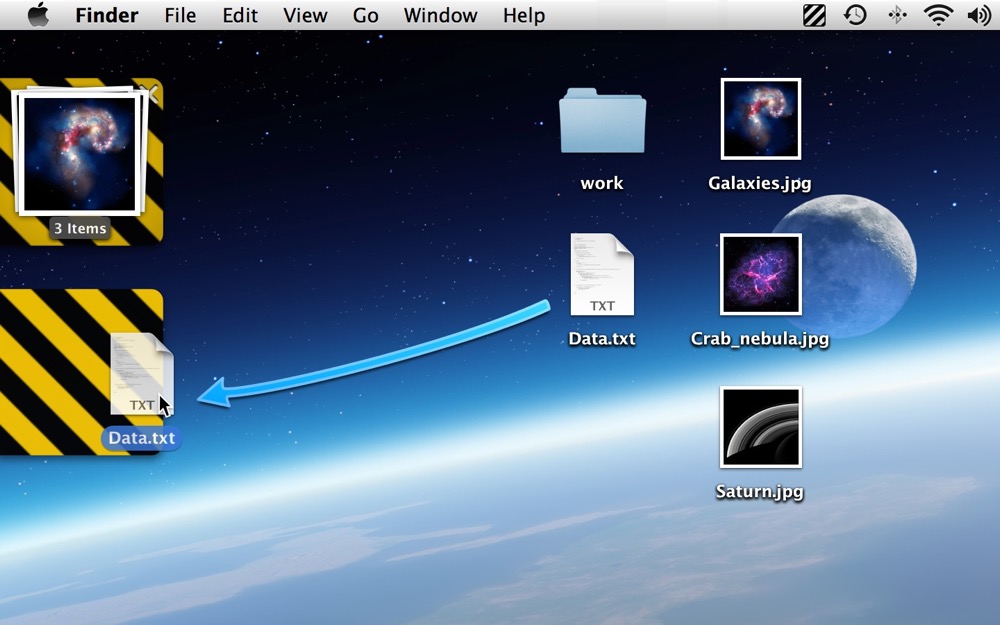This screenshot has width=1000, height=625.
Task: Select the Saturn.jpg thumbnail
Action: click(x=760, y=427)
